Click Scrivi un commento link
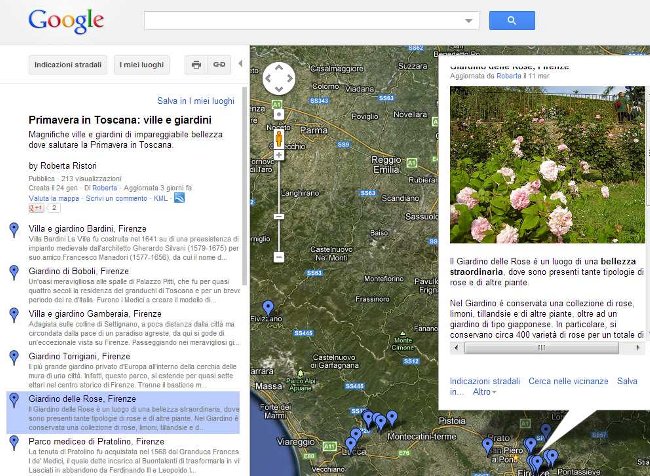Viewport: 650px width, 476px height. (x=116, y=199)
